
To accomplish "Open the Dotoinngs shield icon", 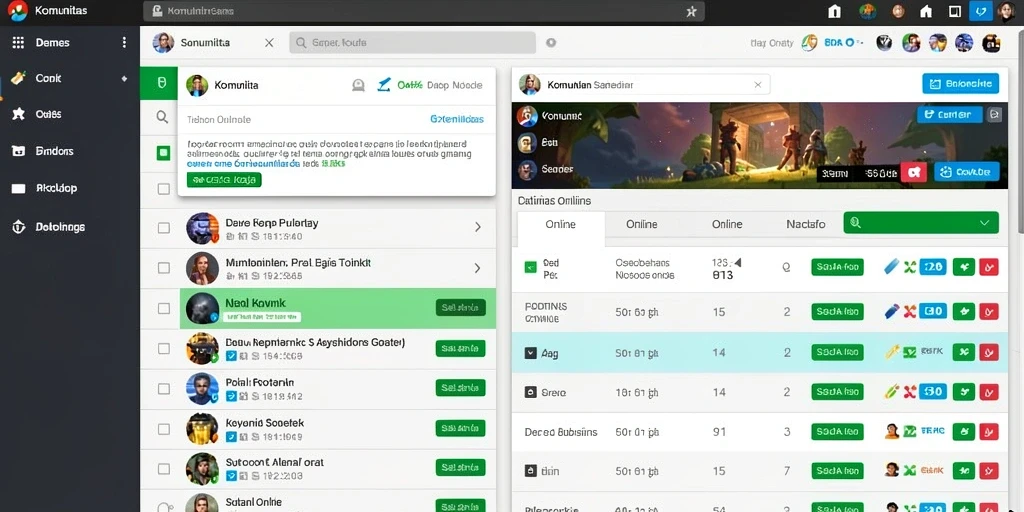I will pyautogui.click(x=18, y=227).
